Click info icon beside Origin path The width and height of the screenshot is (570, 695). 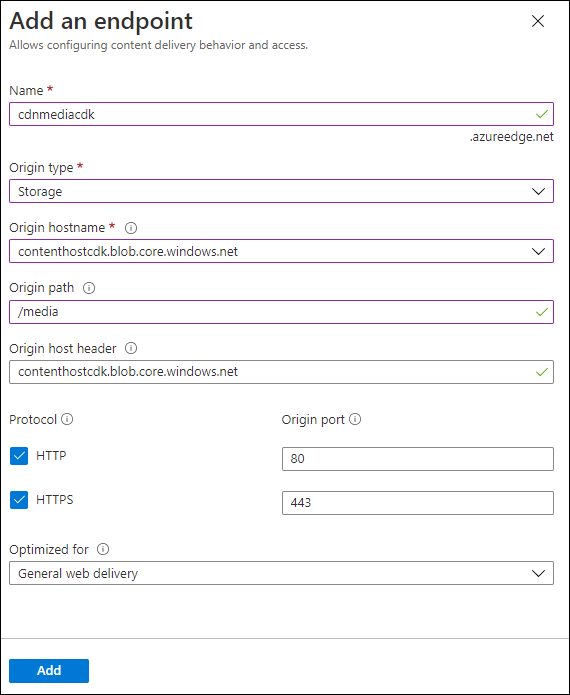(89, 288)
